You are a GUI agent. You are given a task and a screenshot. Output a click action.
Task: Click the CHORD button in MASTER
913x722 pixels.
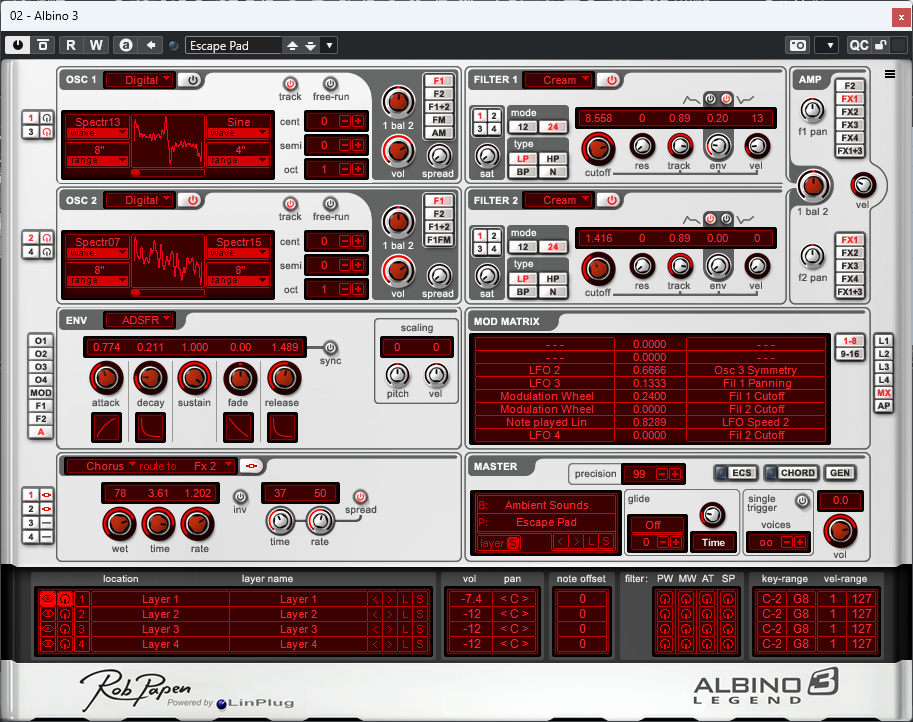click(x=791, y=473)
